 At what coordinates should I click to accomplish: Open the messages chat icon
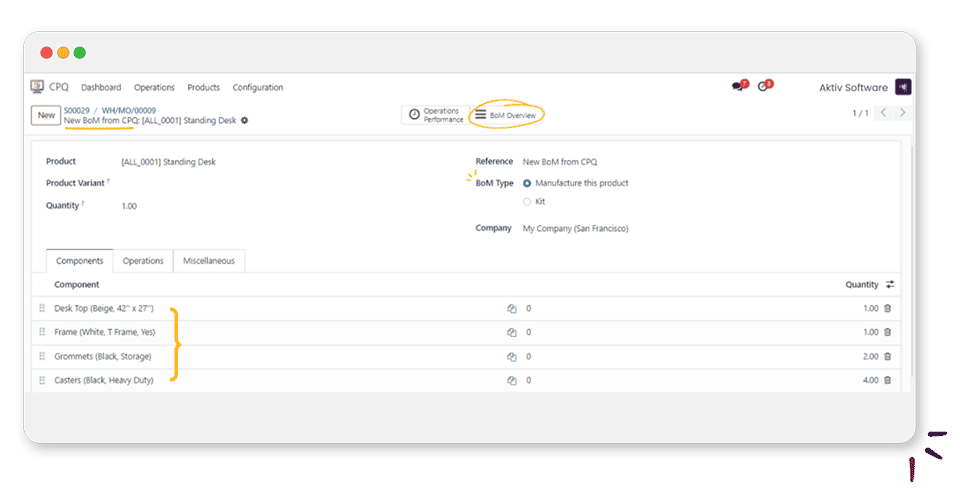(x=737, y=87)
